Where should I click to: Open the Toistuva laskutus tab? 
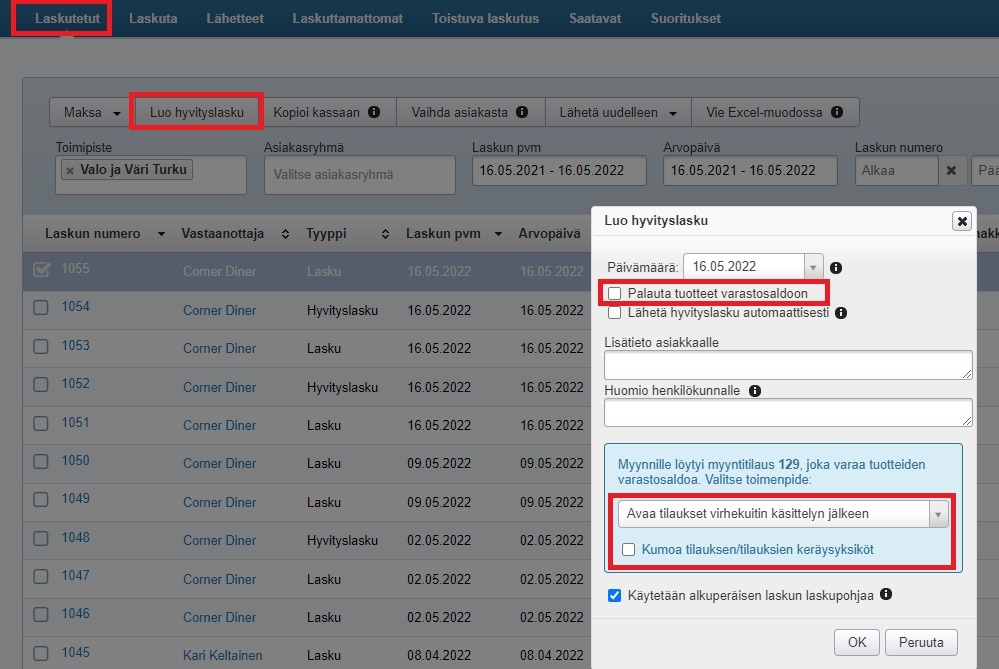click(485, 19)
